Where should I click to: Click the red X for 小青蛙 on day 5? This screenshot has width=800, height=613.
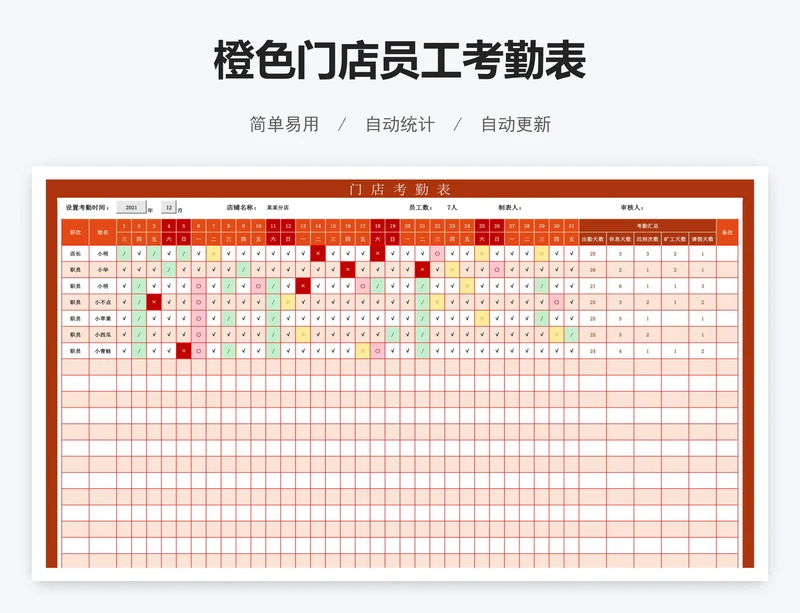[x=184, y=351]
